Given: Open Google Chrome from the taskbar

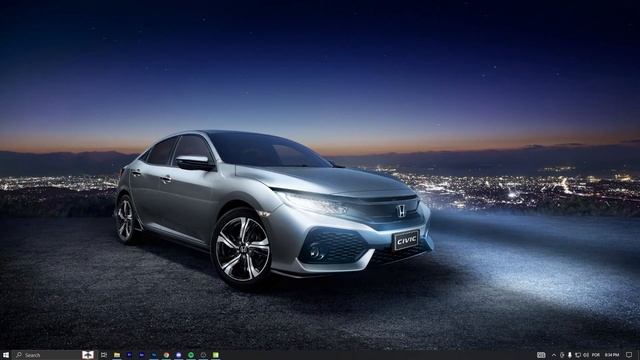Looking at the screenshot, I should tap(166, 355).
